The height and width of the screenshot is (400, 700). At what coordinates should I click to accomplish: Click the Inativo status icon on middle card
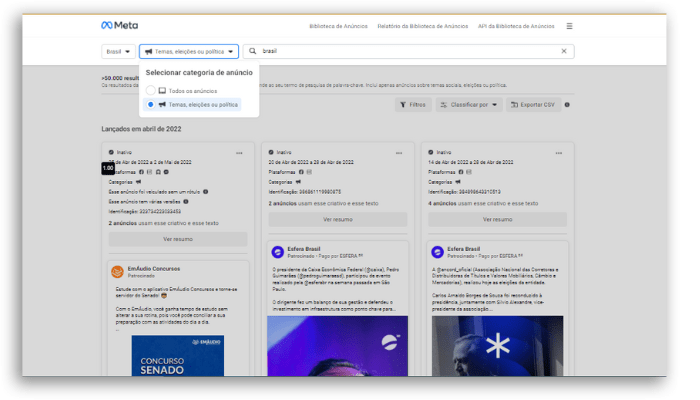271,153
